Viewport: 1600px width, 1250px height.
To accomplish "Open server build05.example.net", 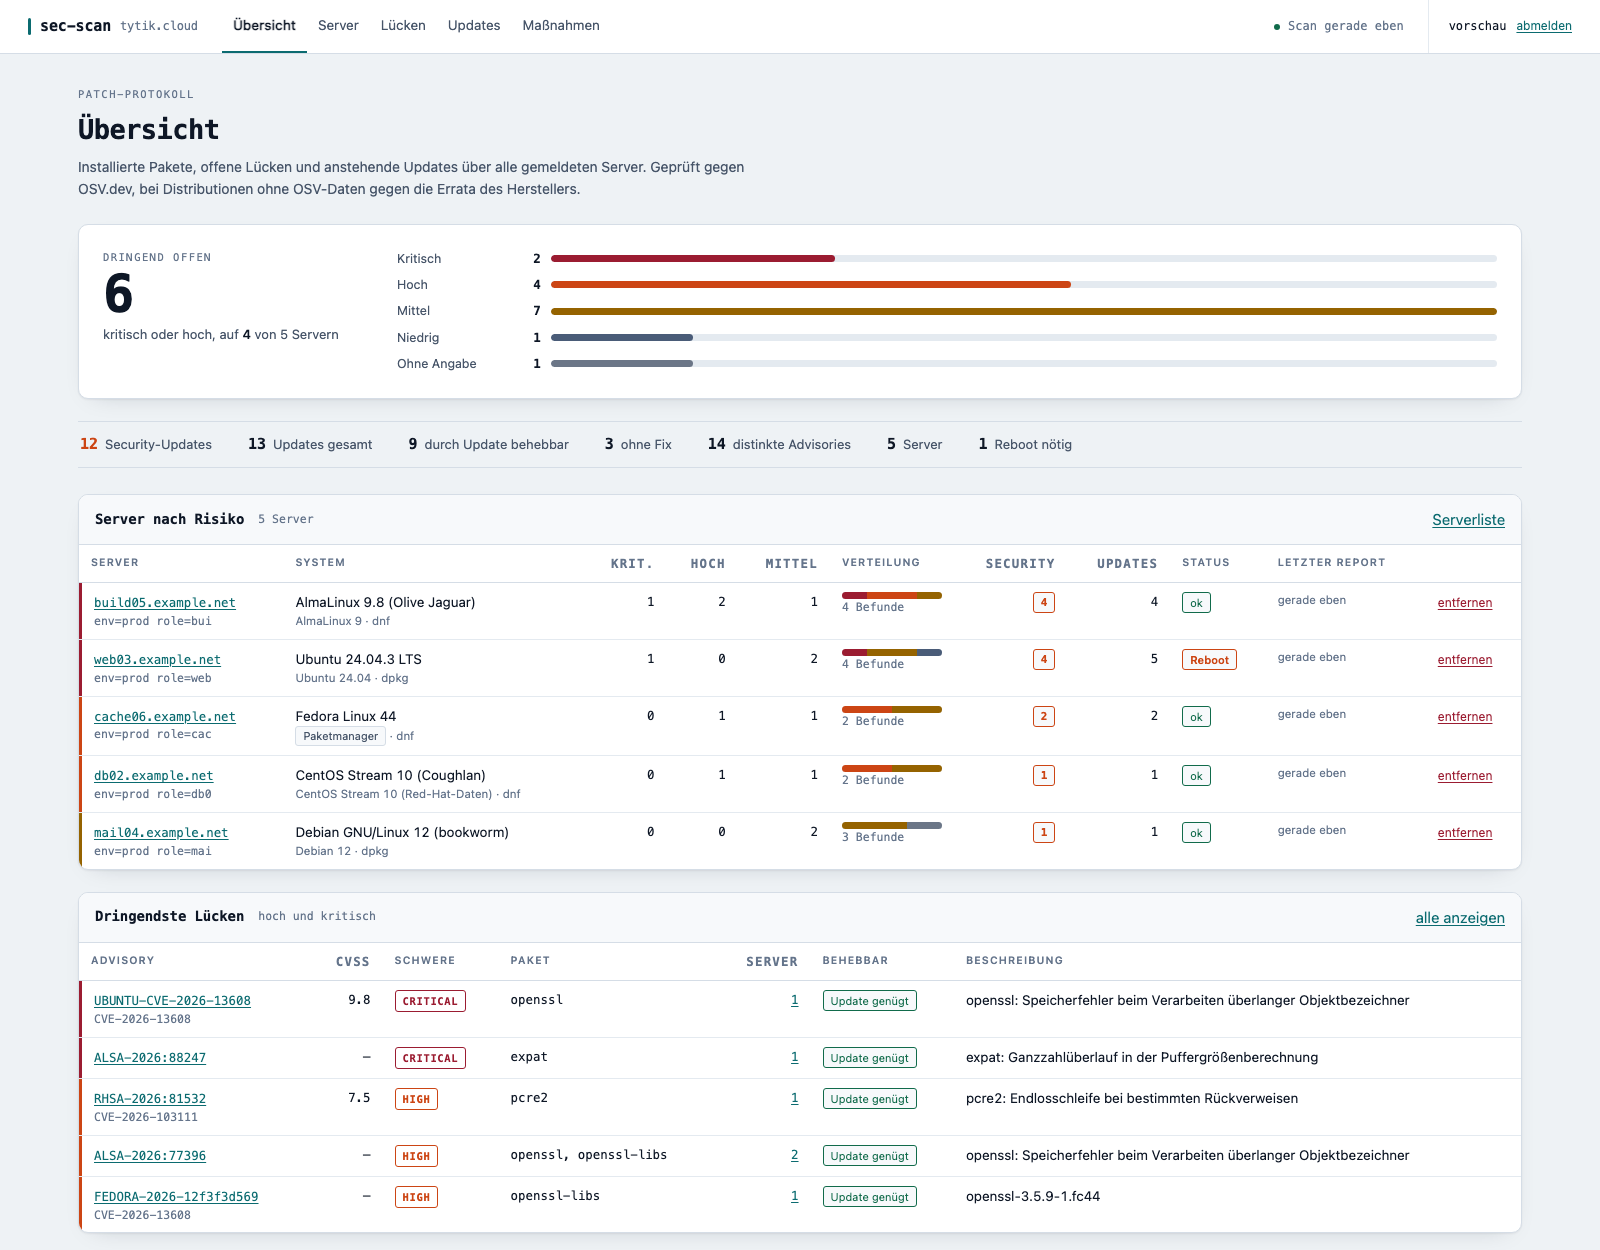I will 165,603.
